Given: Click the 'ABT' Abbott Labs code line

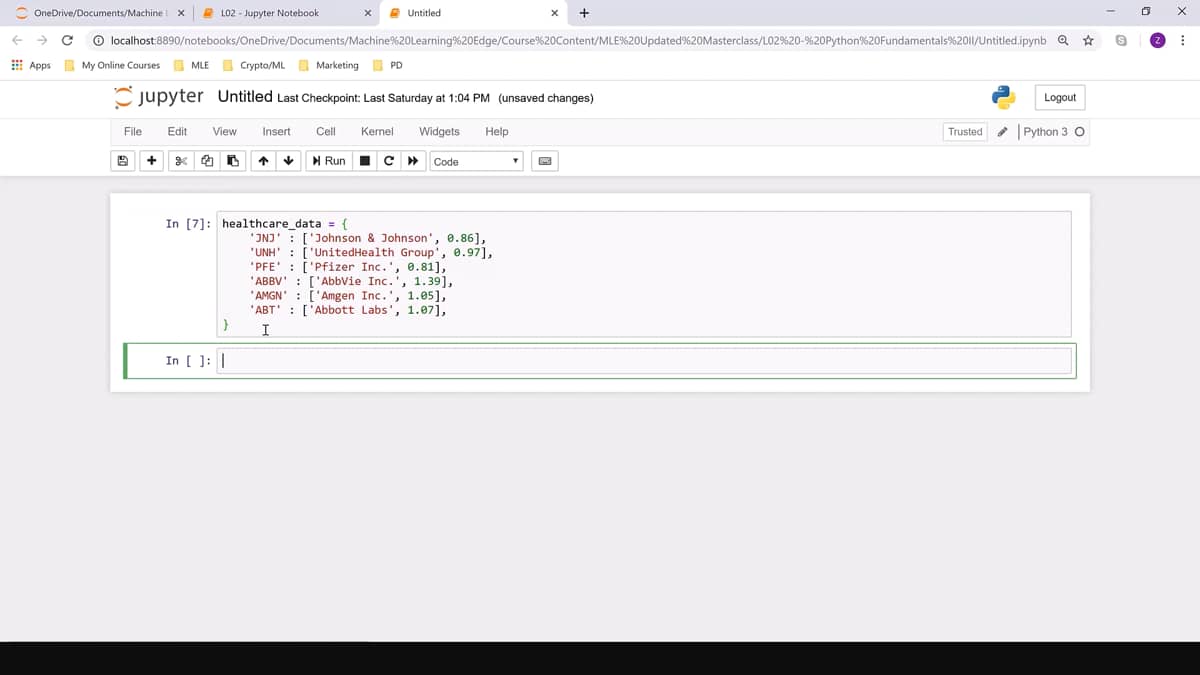Looking at the screenshot, I should click(x=348, y=310).
